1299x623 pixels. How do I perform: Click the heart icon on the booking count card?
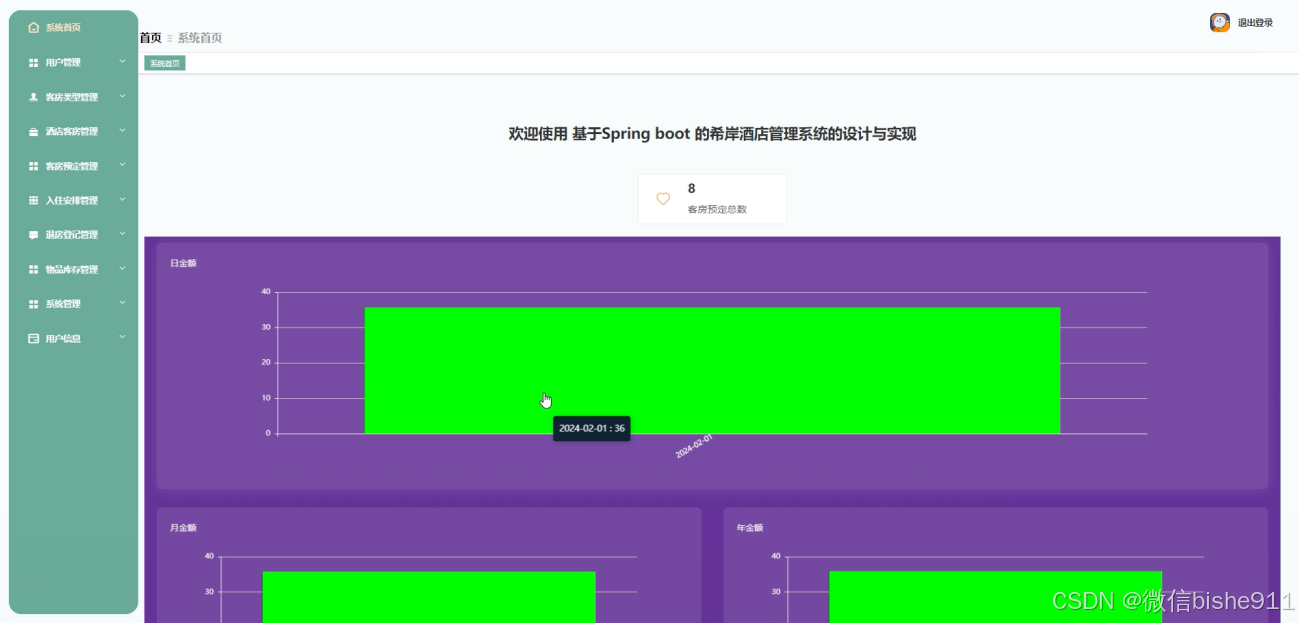(663, 199)
